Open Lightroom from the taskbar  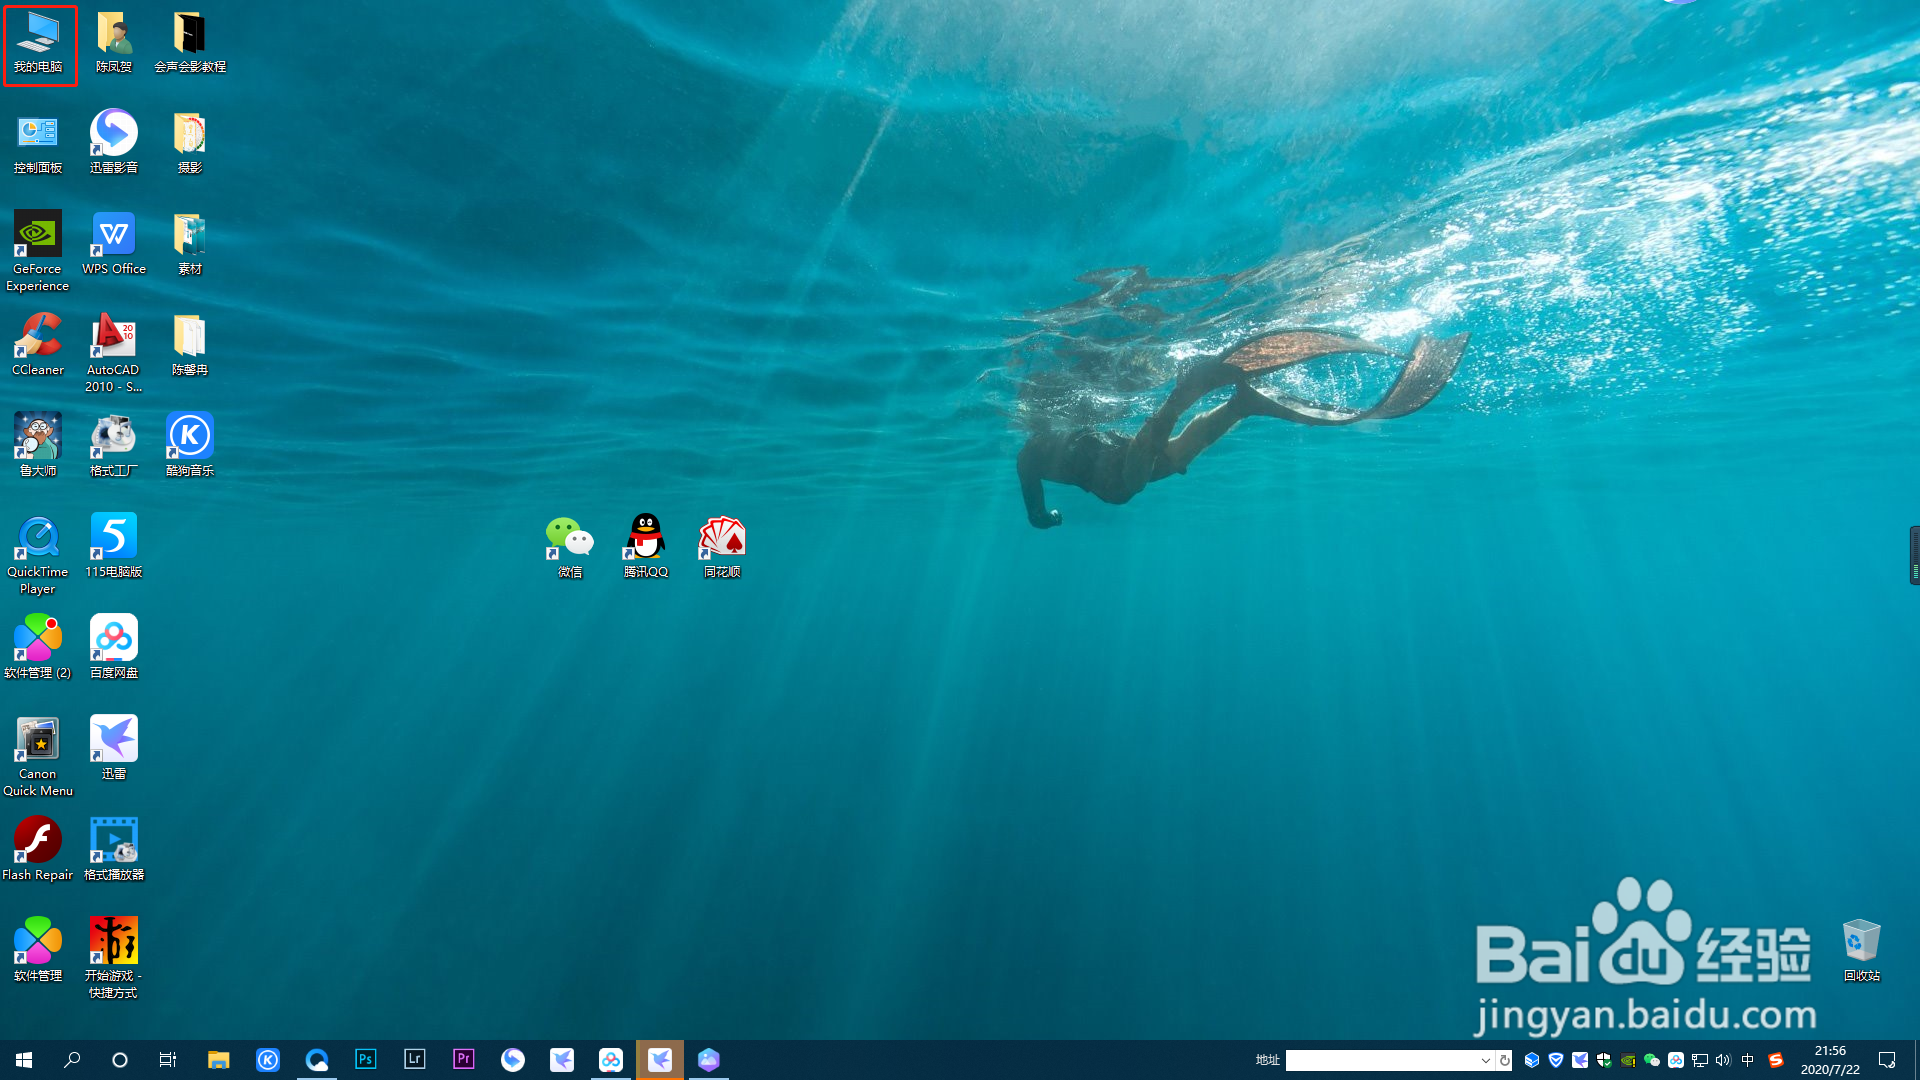[x=415, y=1059]
